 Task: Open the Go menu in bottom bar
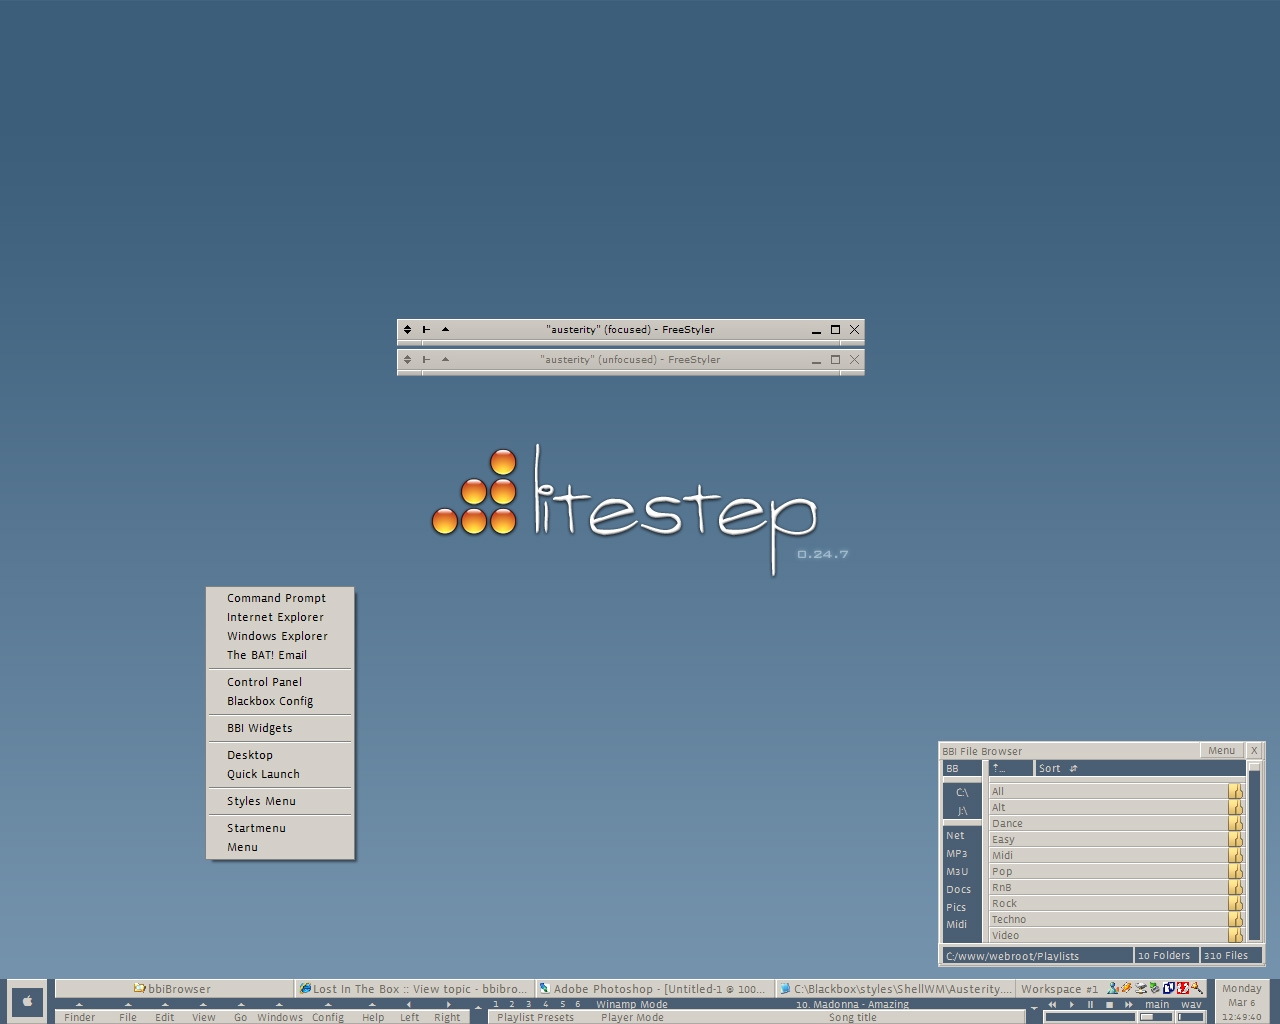click(x=240, y=1017)
